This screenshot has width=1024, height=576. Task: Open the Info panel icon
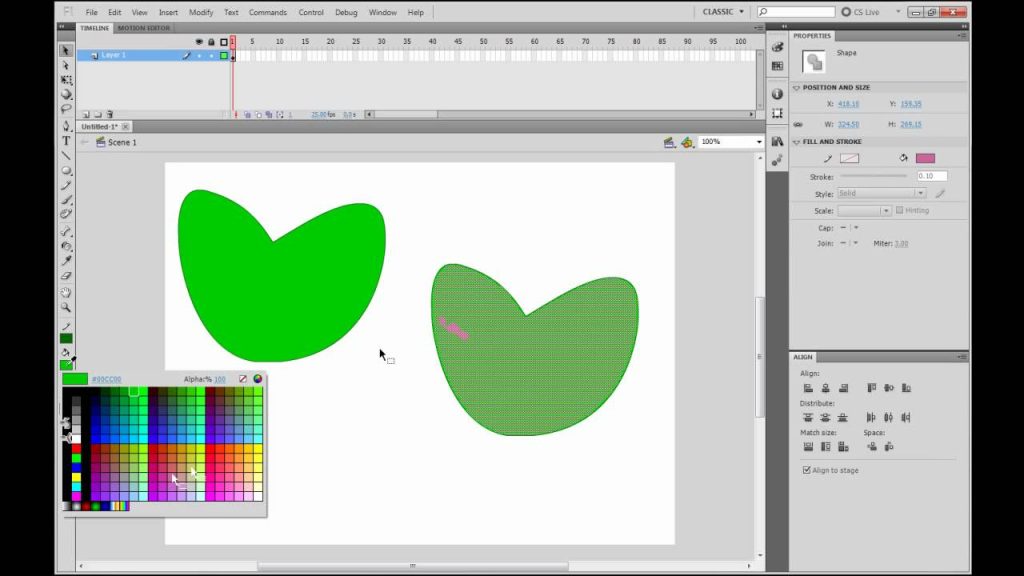coord(777,94)
